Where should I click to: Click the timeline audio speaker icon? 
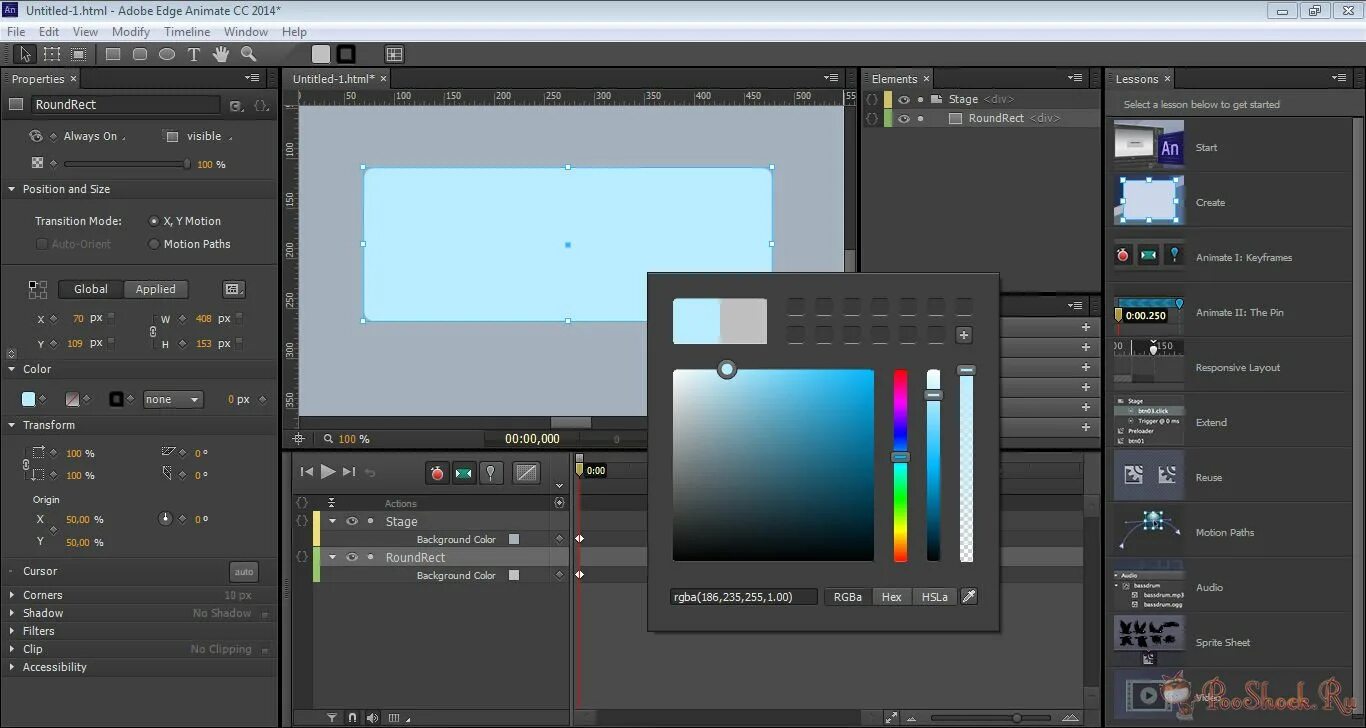pos(372,718)
